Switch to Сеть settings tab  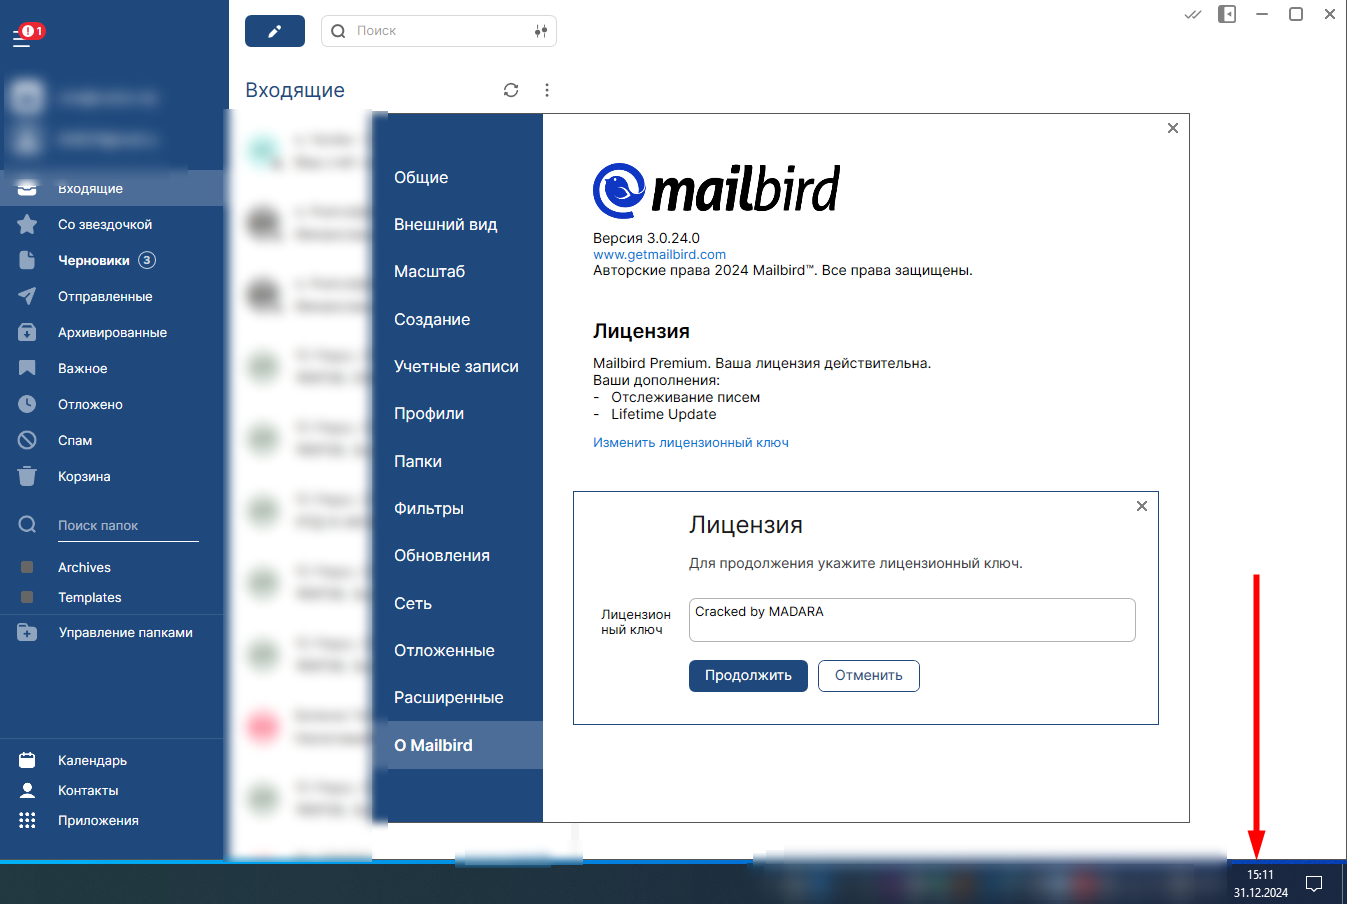tap(458, 603)
